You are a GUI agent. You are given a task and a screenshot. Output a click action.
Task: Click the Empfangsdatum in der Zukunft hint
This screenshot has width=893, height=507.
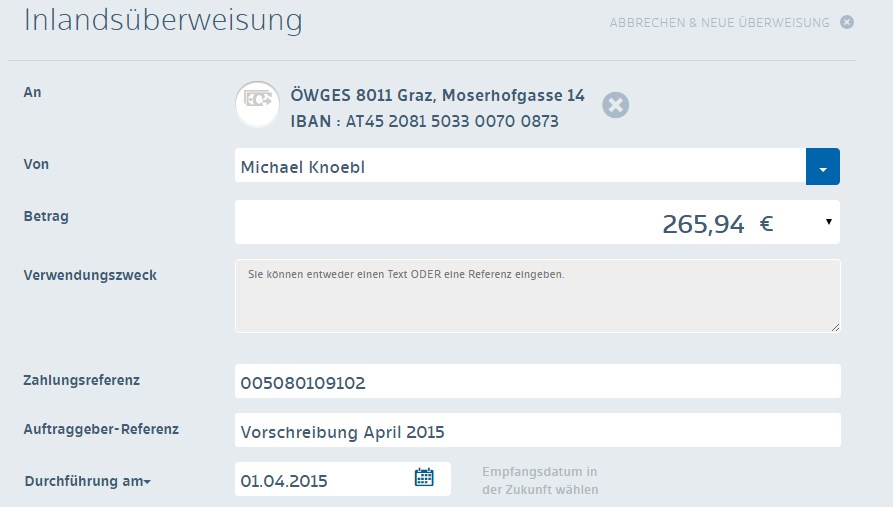pyautogui.click(x=540, y=481)
